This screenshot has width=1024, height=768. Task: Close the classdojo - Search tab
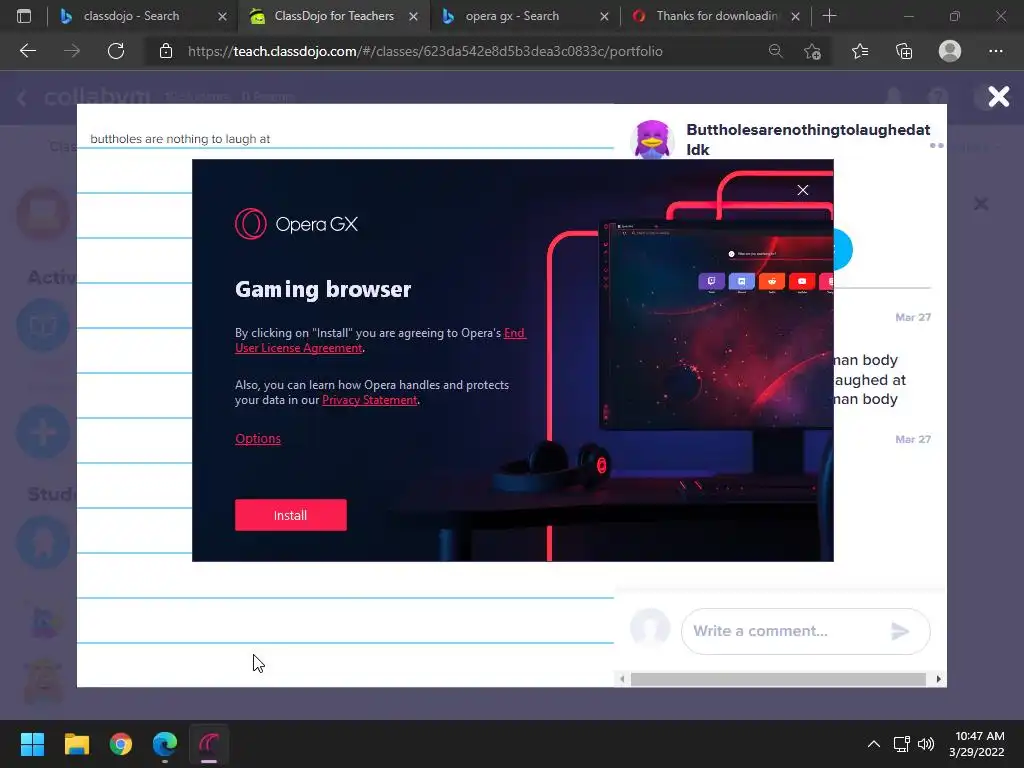click(222, 16)
